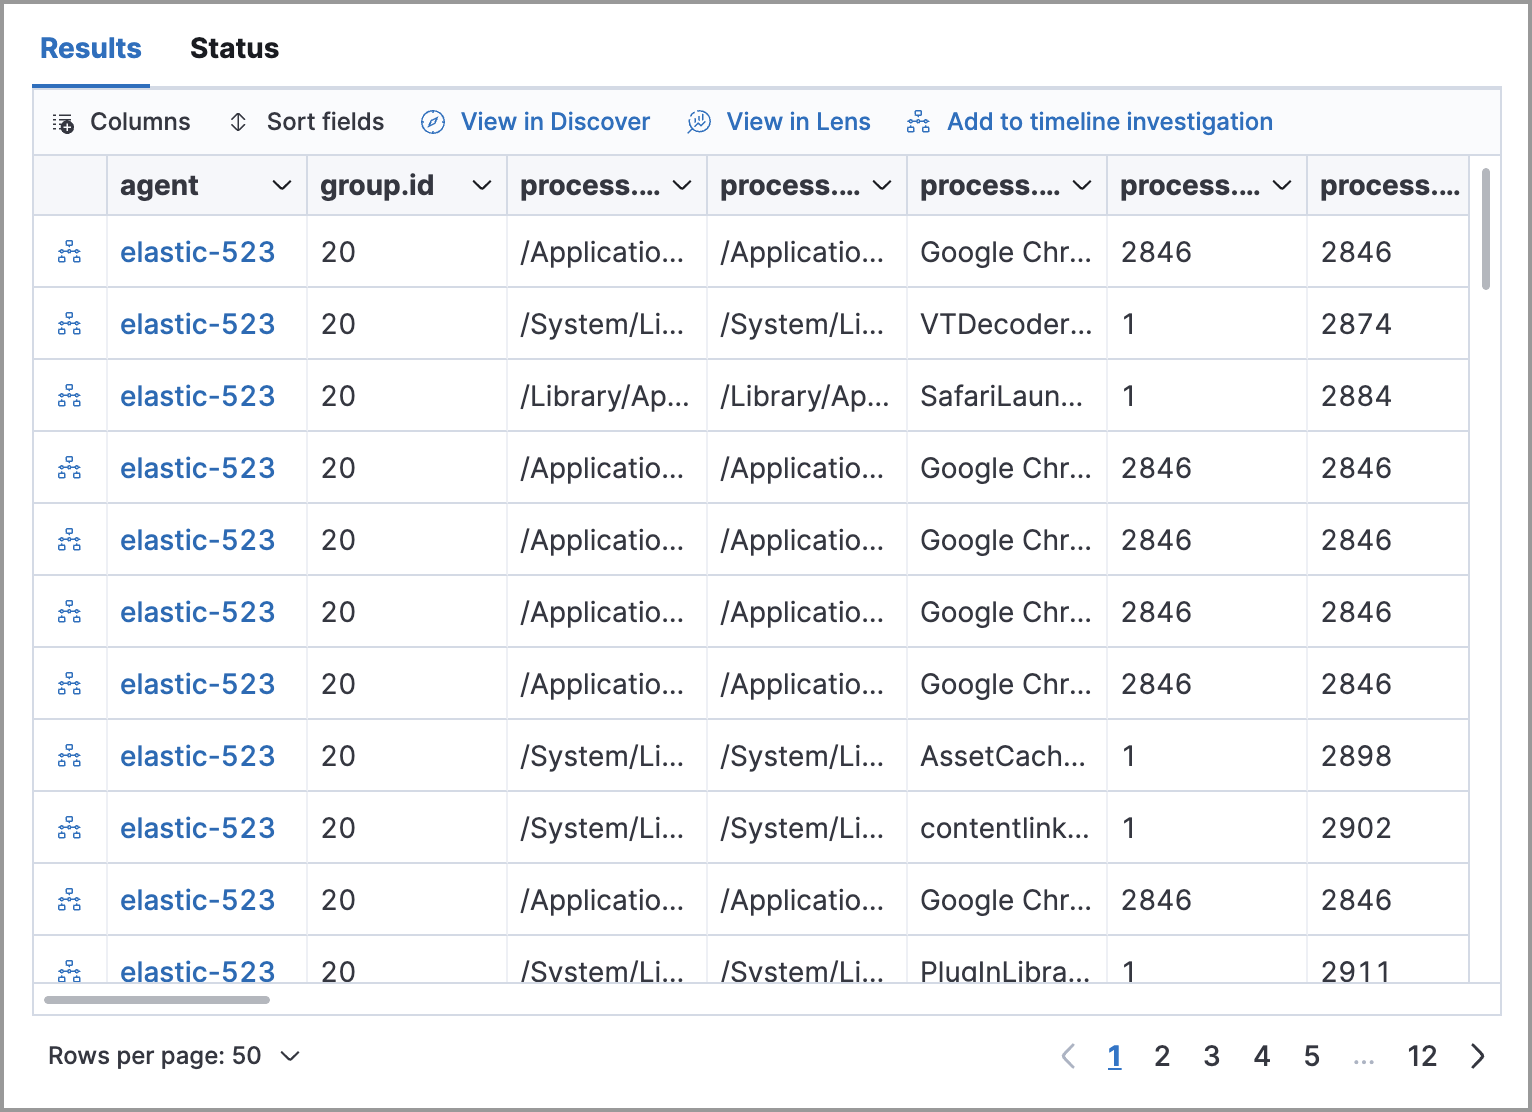Select the analyzer icon beside contentlink row
Image resolution: width=1532 pixels, height=1112 pixels.
(x=69, y=828)
